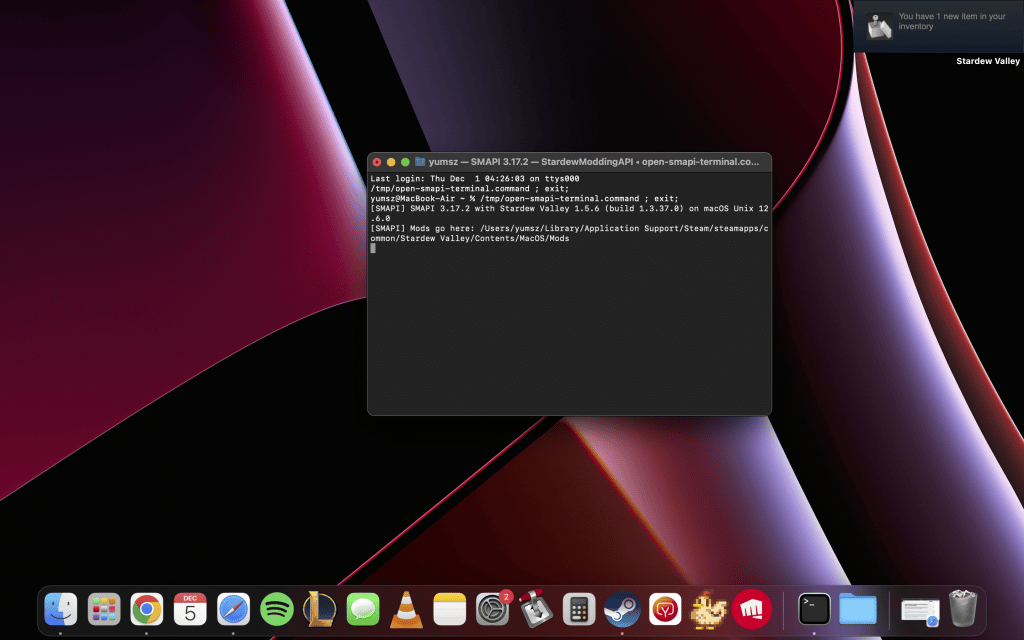Open the blue folder stack in dock
This screenshot has height=640, width=1024.
tap(857, 609)
